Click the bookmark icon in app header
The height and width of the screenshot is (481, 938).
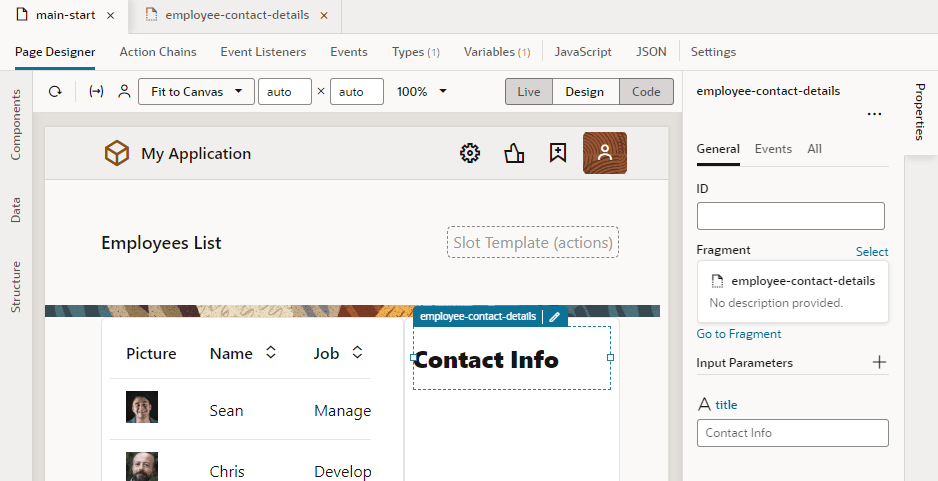(x=558, y=153)
